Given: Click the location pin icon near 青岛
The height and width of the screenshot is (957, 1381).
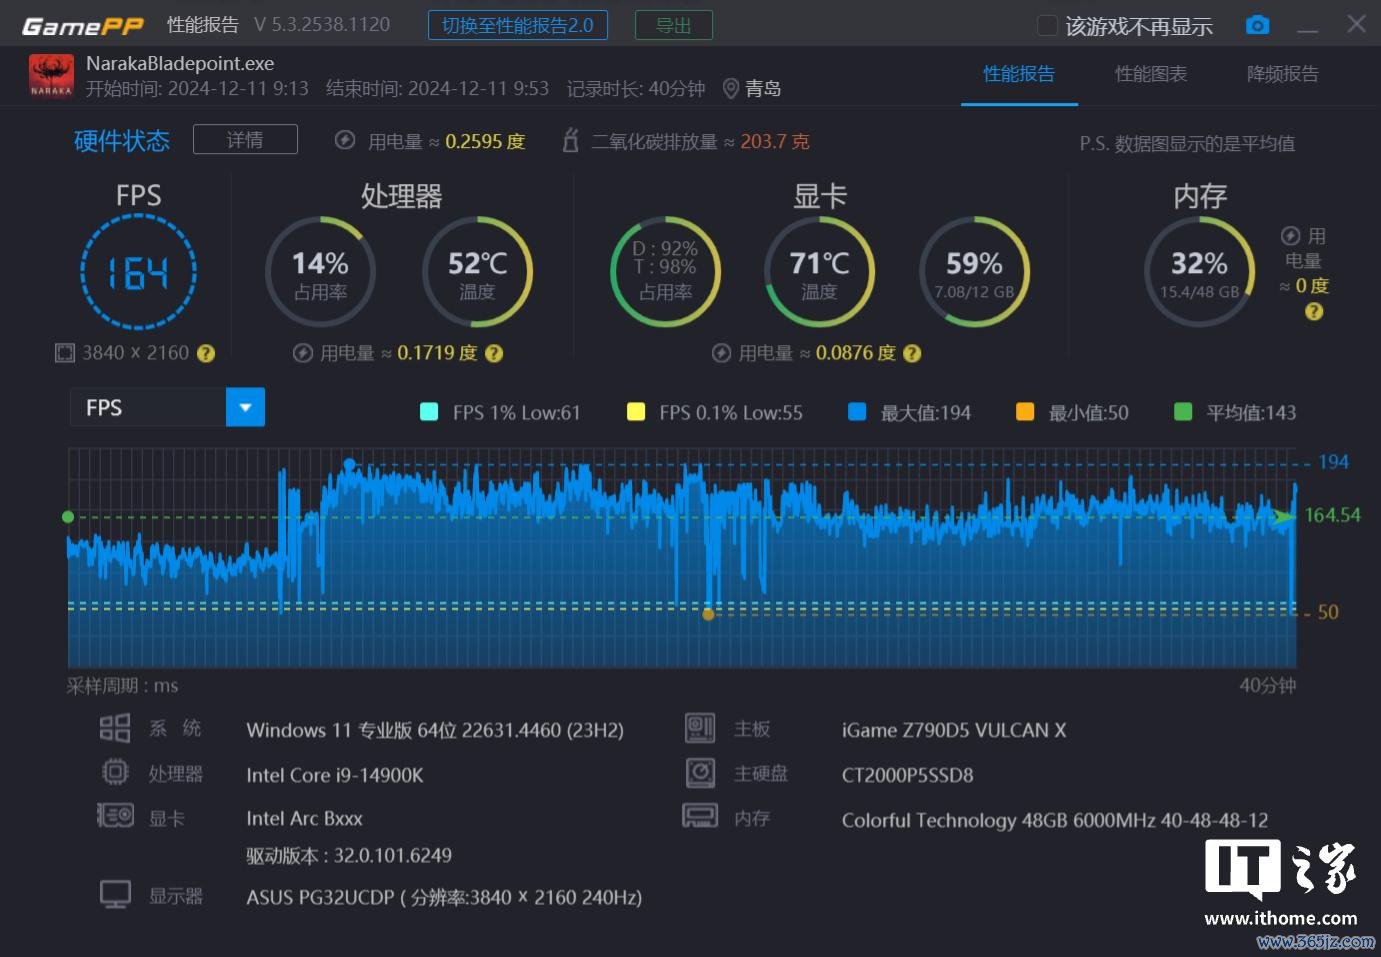Looking at the screenshot, I should [731, 89].
